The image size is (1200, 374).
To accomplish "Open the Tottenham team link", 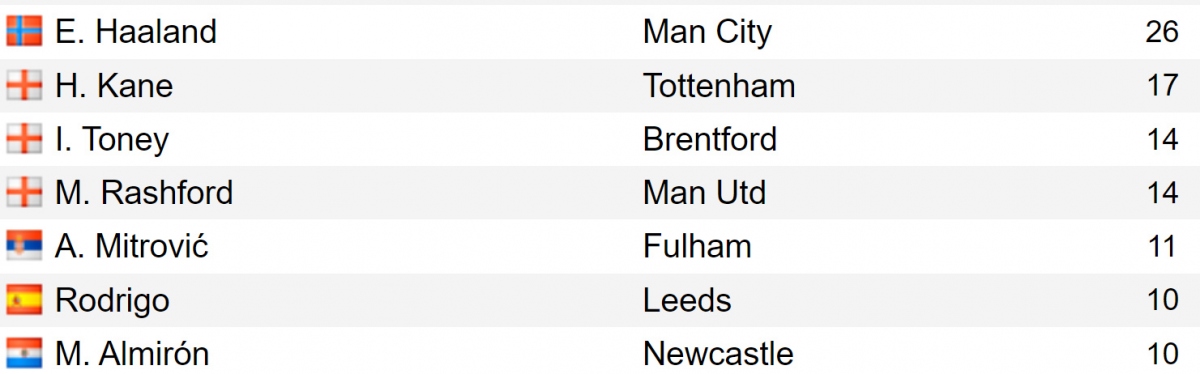I will coord(719,86).
